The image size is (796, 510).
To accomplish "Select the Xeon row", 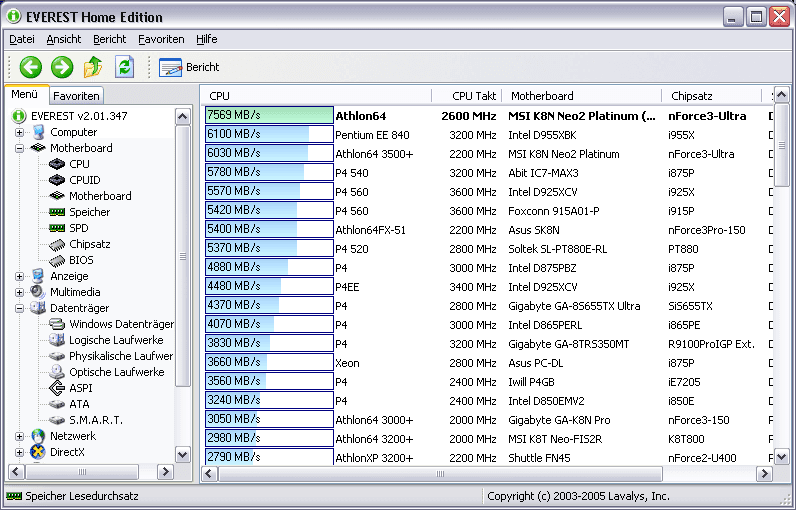I will 490,363.
